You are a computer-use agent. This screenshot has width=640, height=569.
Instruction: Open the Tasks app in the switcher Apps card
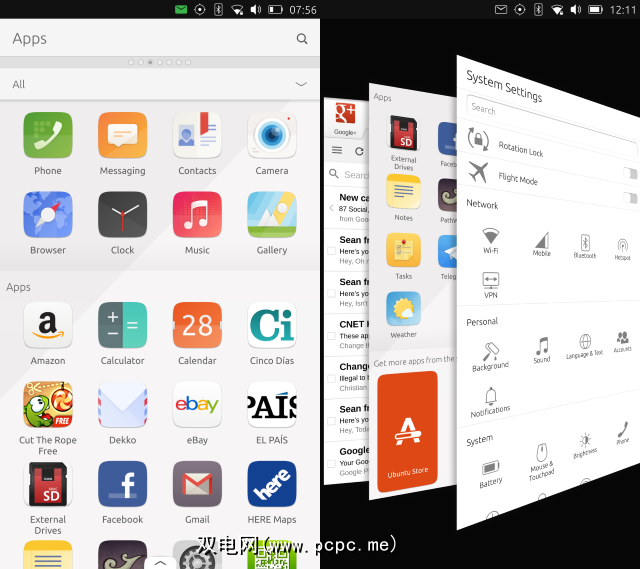[x=403, y=250]
